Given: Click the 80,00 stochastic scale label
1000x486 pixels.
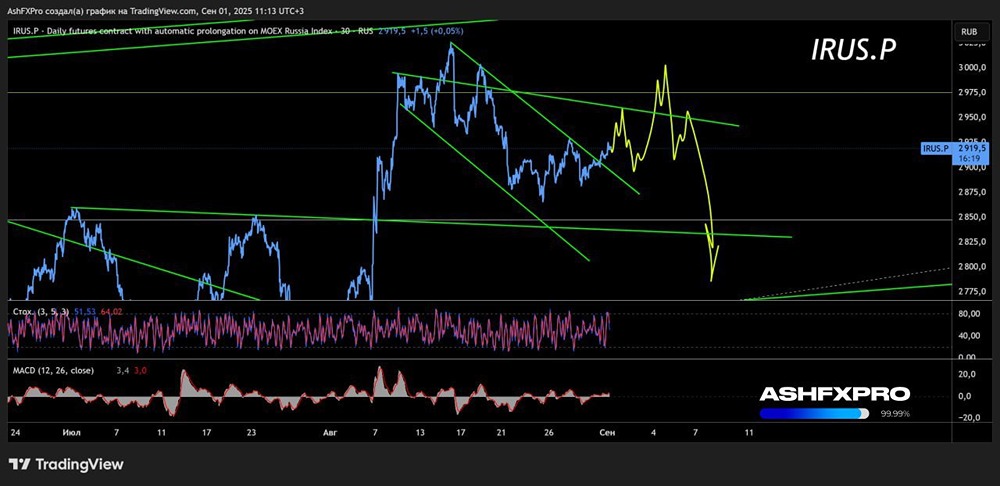Looking at the screenshot, I should pos(969,314).
